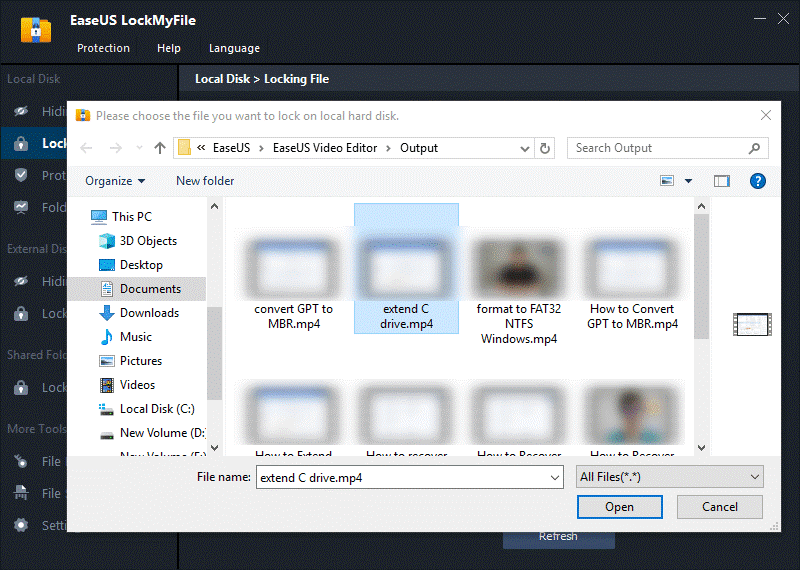Click the EaseUS Video Editor breadcrumb segment
This screenshot has height=570, width=800.
coord(324,148)
